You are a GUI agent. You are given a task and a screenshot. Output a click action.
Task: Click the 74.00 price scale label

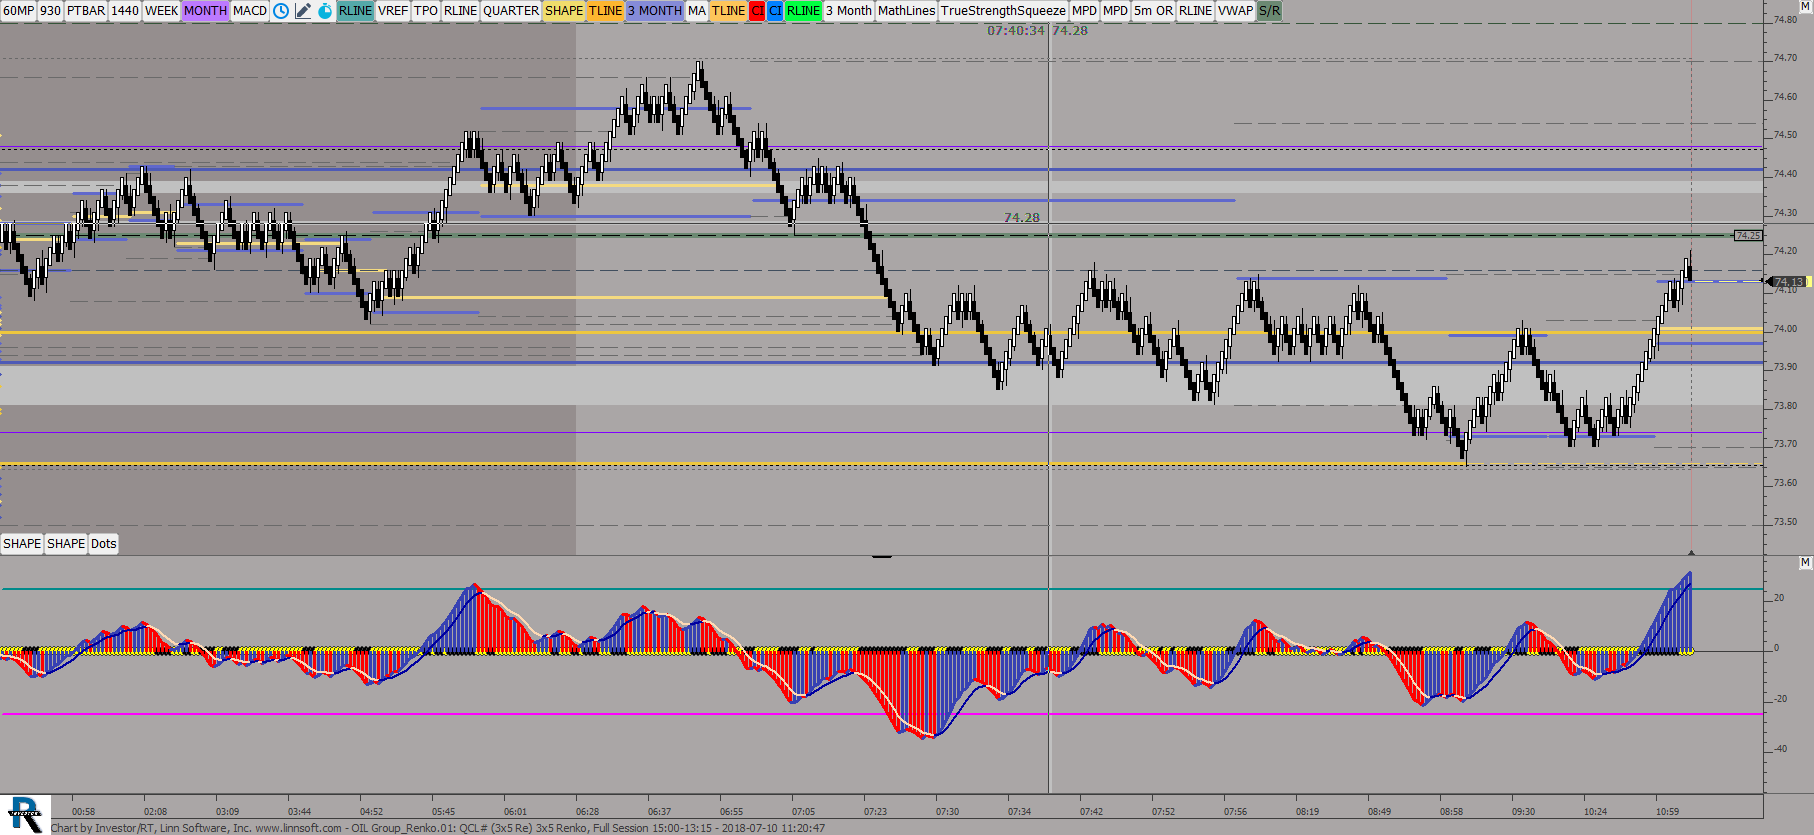[x=1785, y=328]
